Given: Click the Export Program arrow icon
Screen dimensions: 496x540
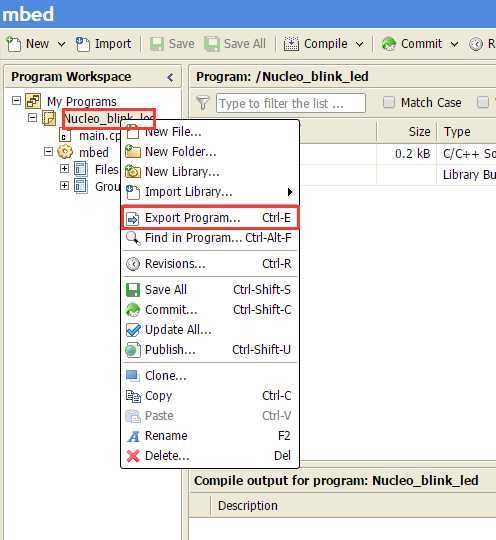Looking at the screenshot, I should pos(133,218).
